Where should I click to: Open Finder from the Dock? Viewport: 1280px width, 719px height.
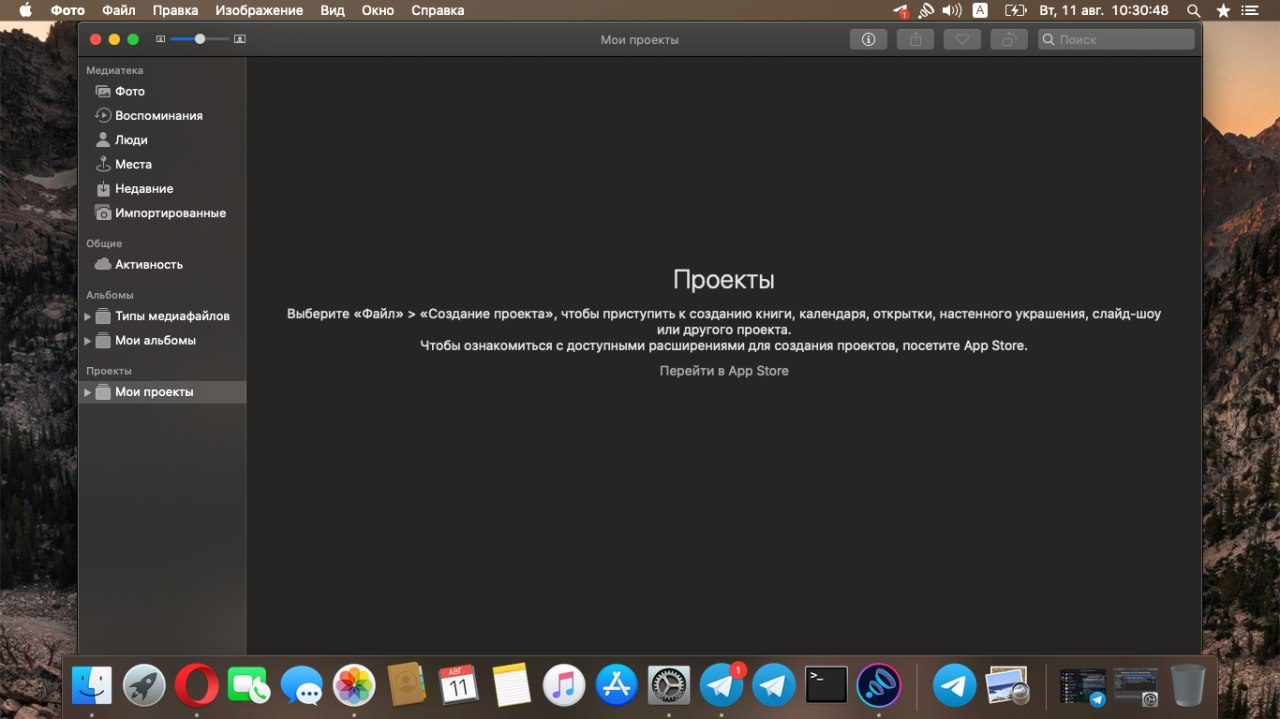[x=92, y=686]
